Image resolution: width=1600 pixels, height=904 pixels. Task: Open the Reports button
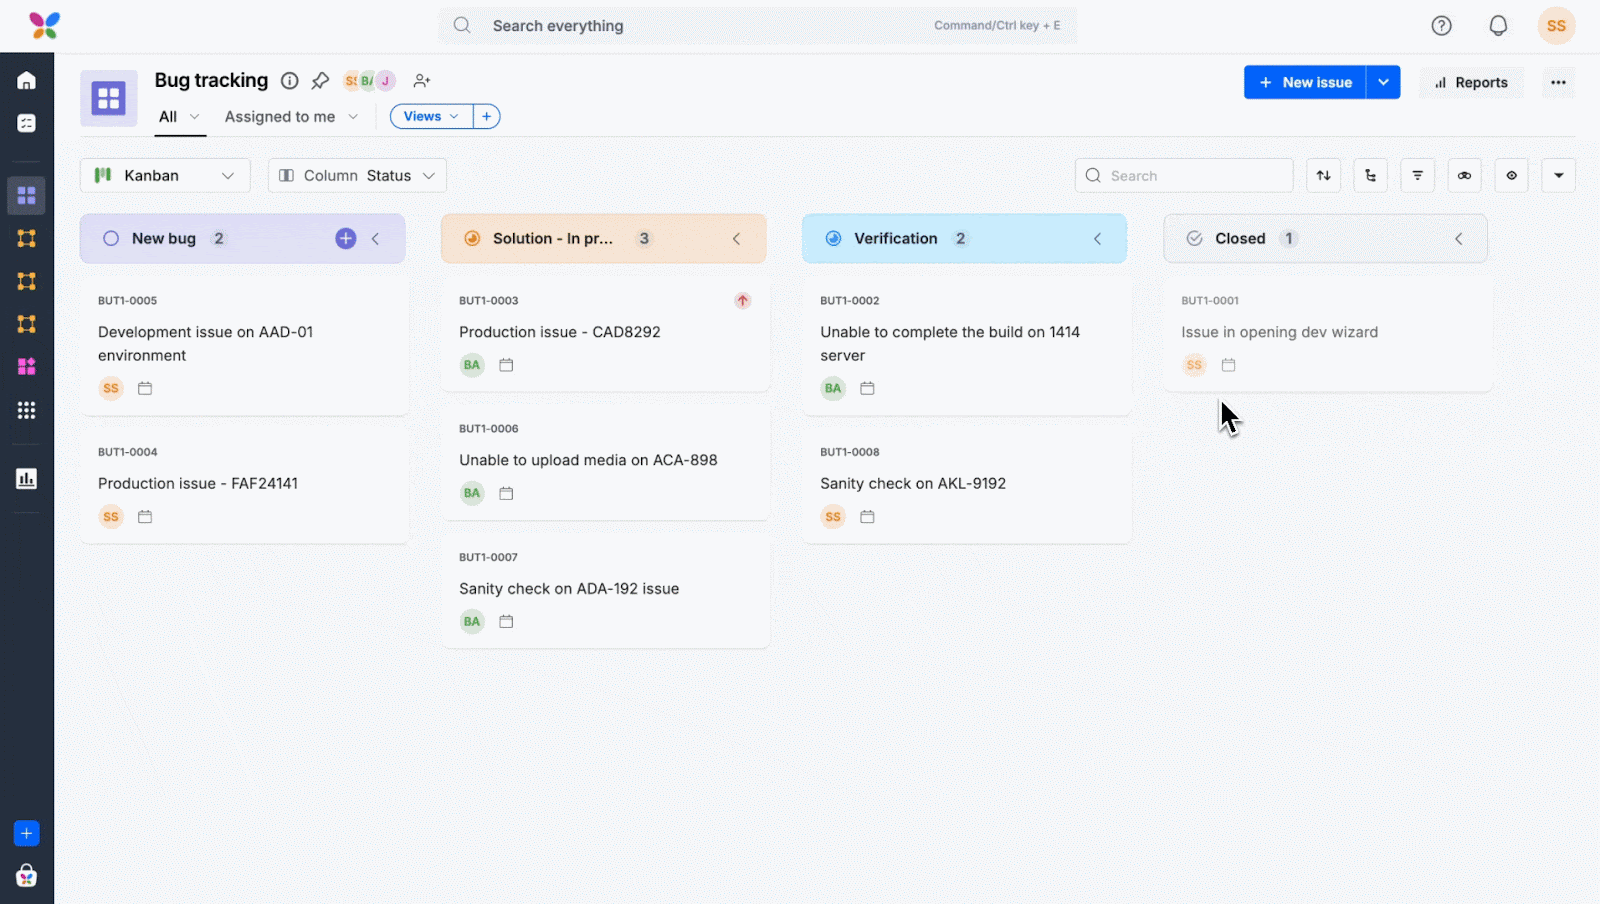pos(1471,83)
